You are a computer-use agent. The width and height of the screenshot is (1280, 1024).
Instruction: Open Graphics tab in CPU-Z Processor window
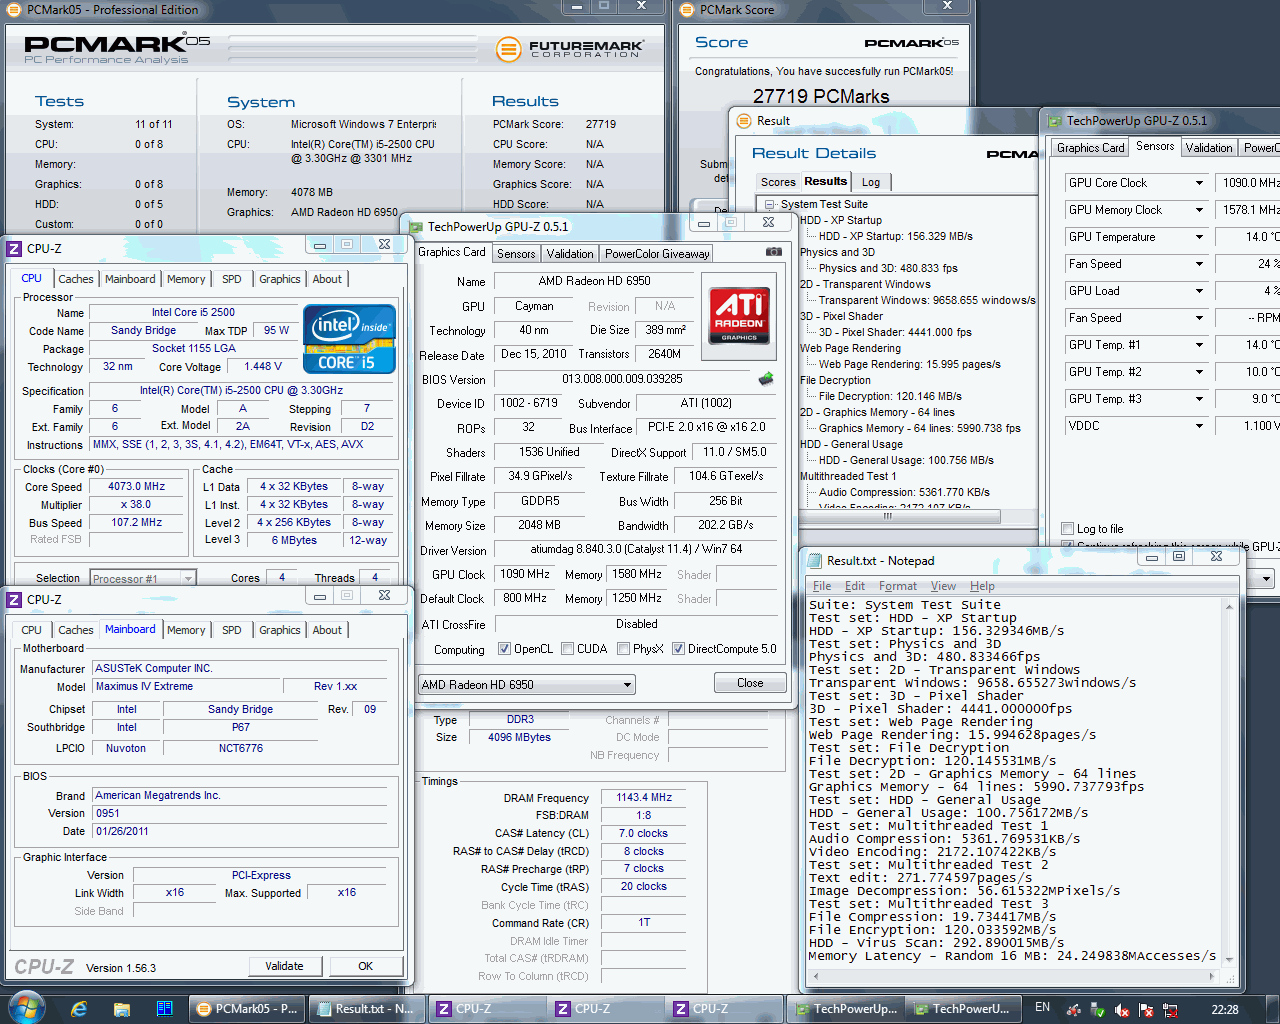tap(279, 279)
